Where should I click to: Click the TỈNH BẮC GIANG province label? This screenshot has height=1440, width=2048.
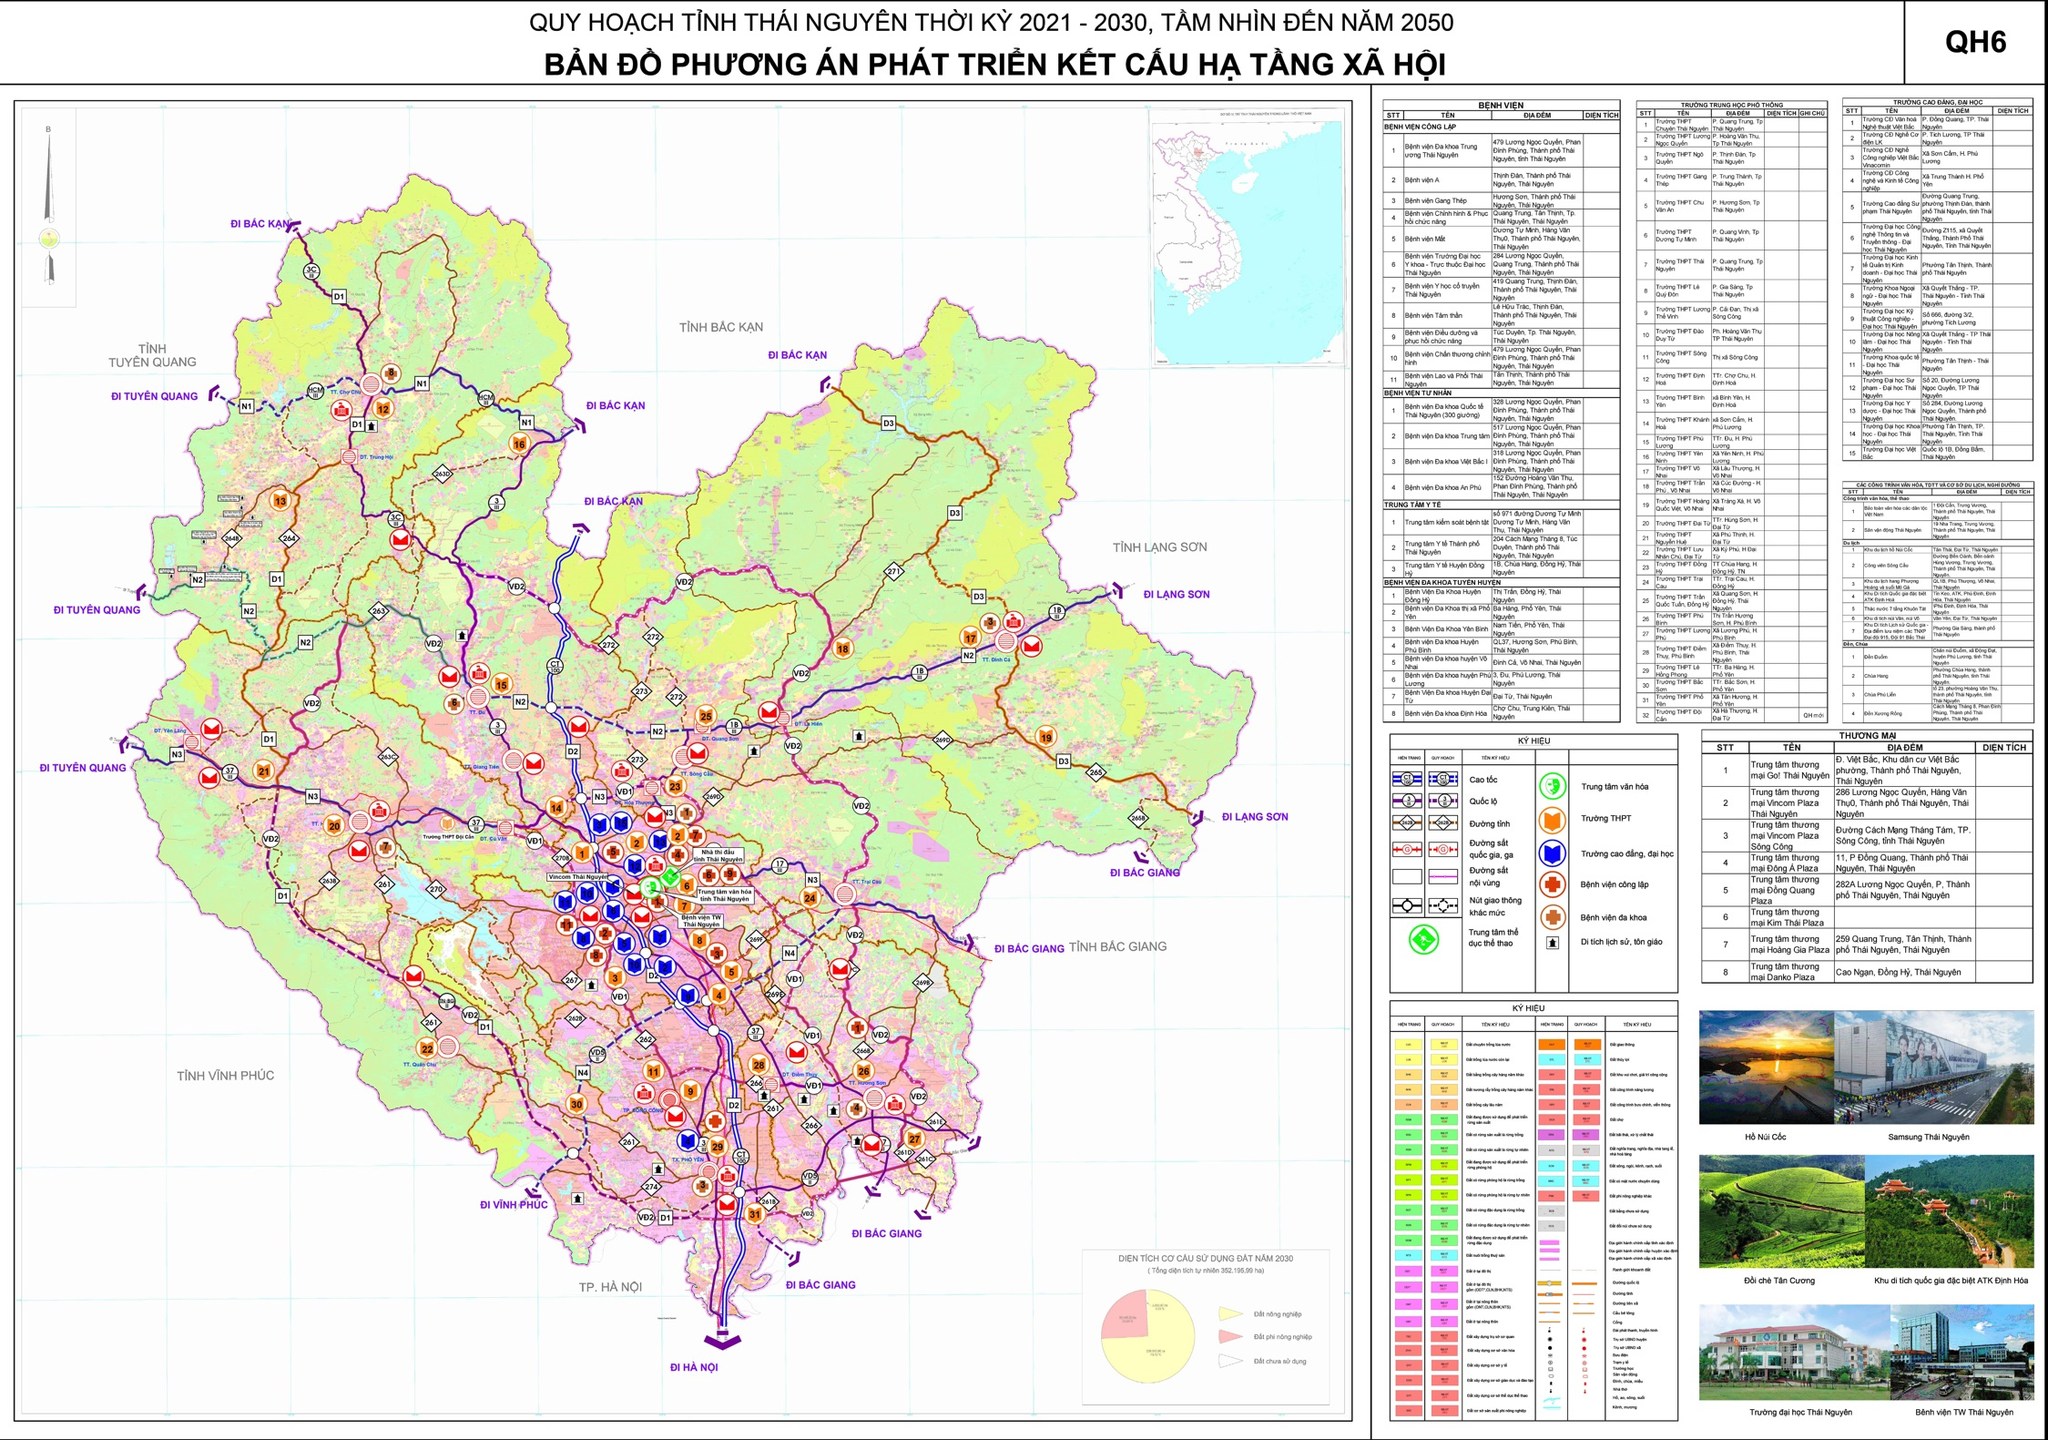(1118, 946)
